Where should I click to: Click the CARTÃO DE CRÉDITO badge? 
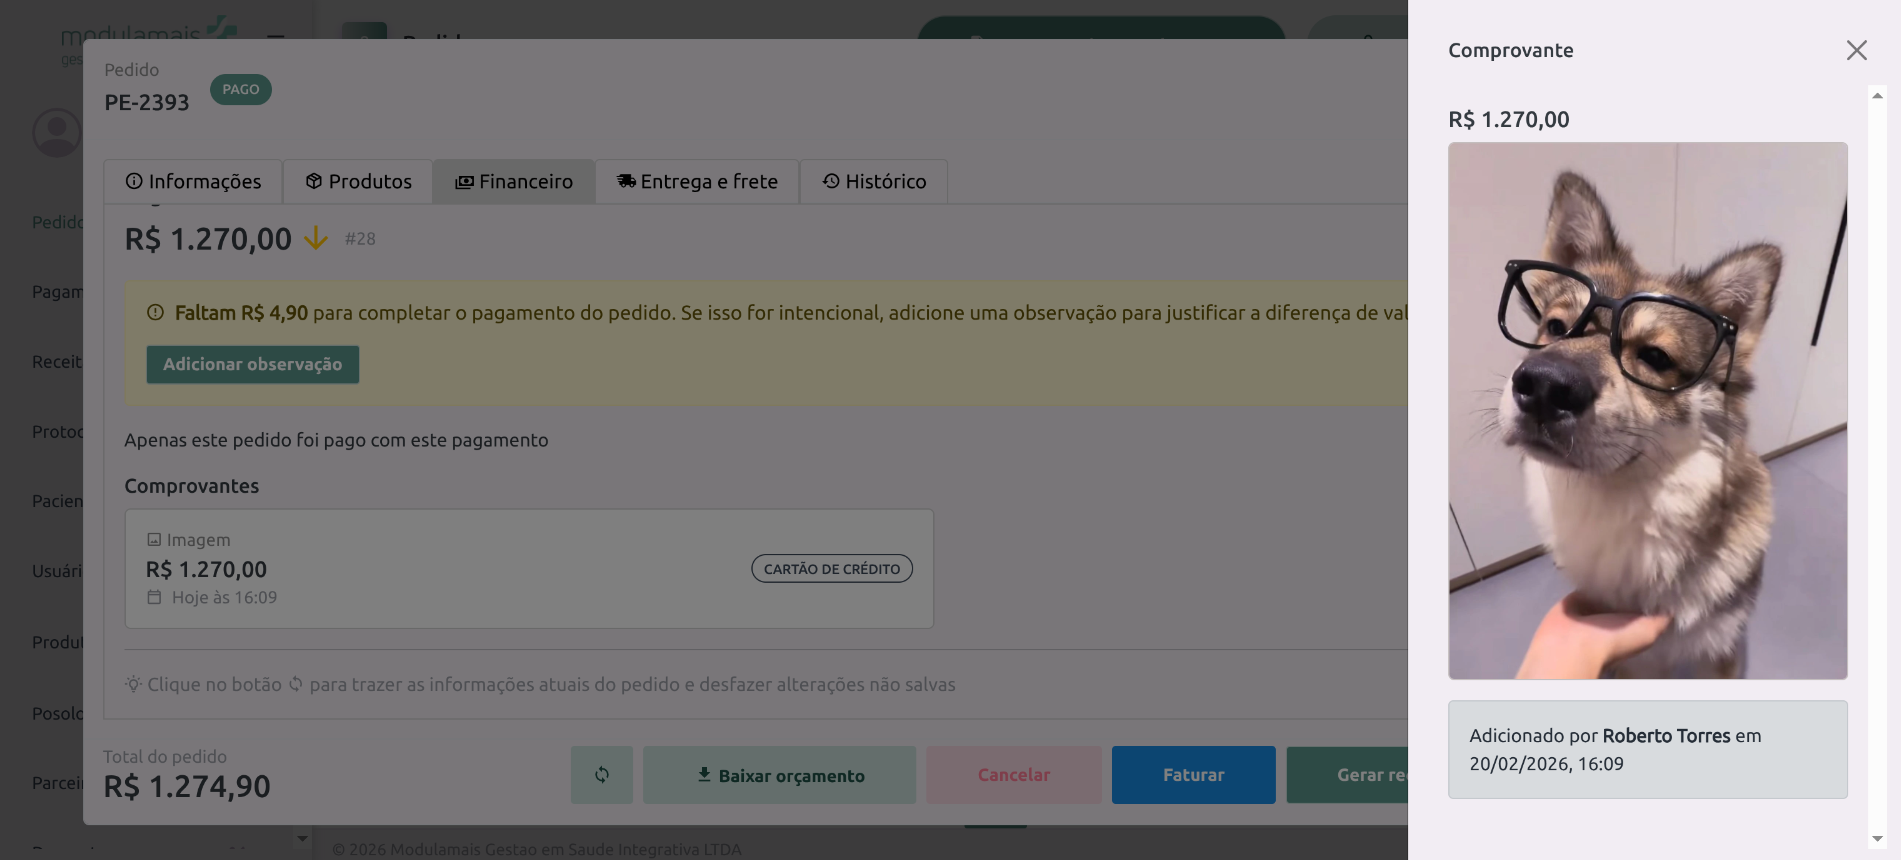click(x=832, y=569)
